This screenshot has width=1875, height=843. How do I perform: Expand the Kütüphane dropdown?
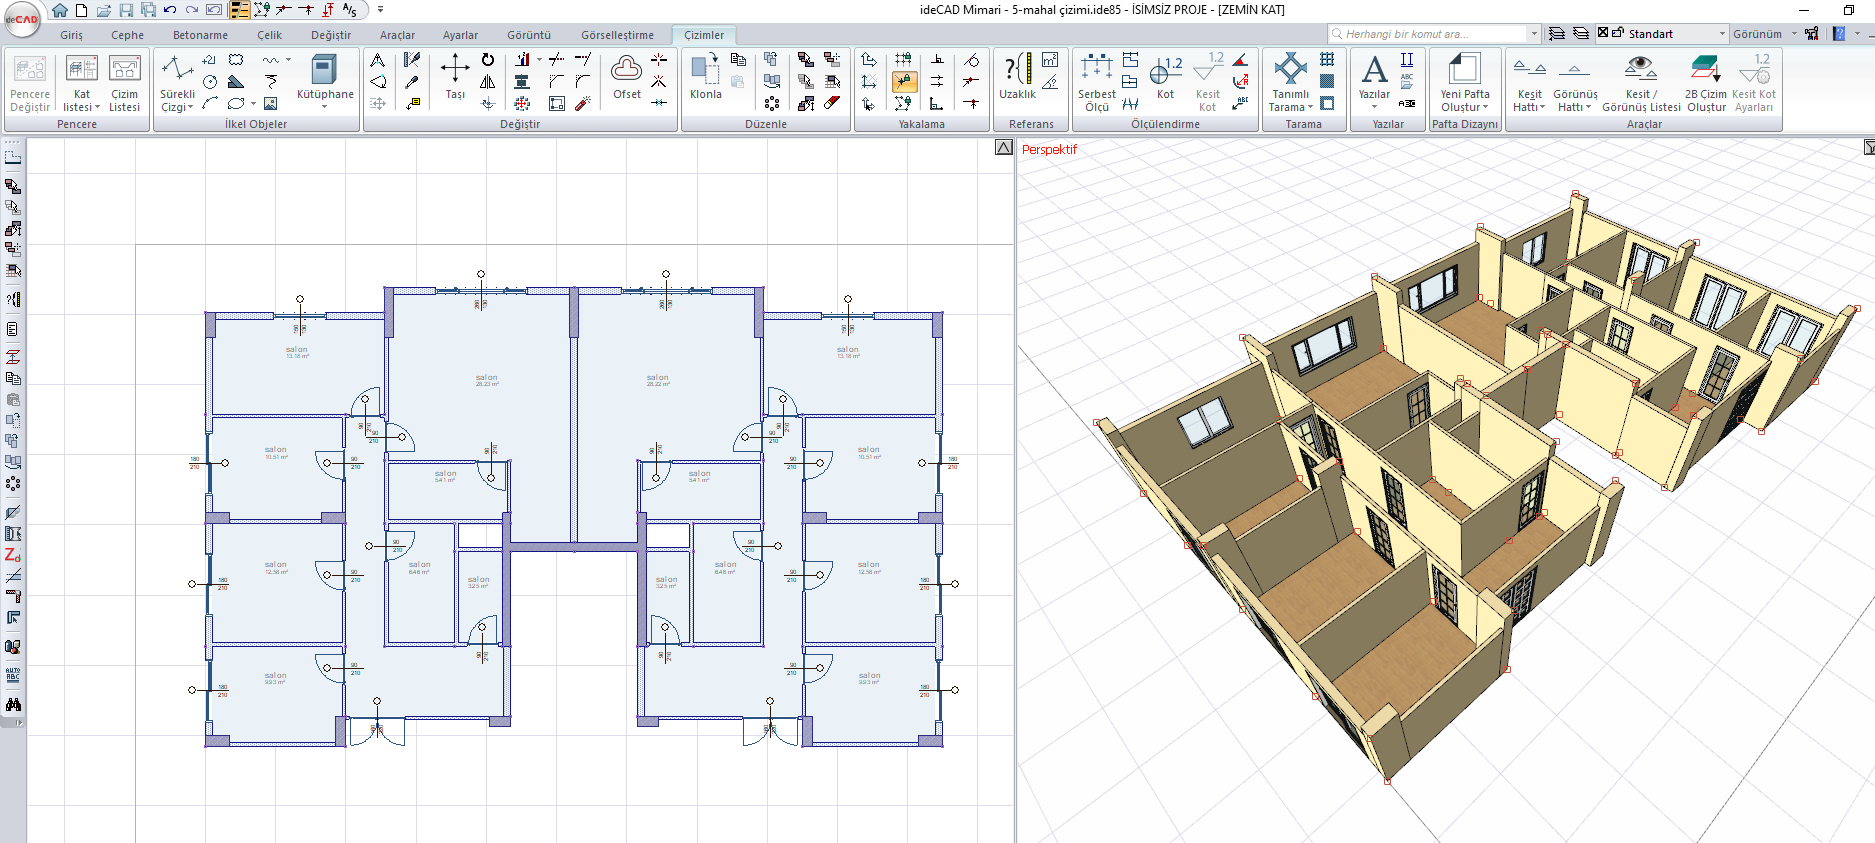pyautogui.click(x=325, y=106)
